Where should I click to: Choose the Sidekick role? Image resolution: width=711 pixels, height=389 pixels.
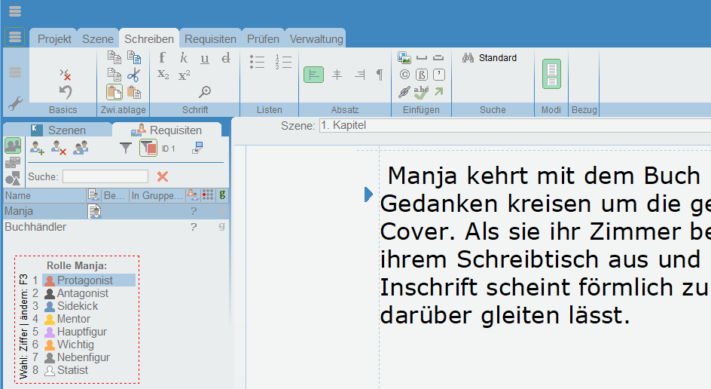71,306
